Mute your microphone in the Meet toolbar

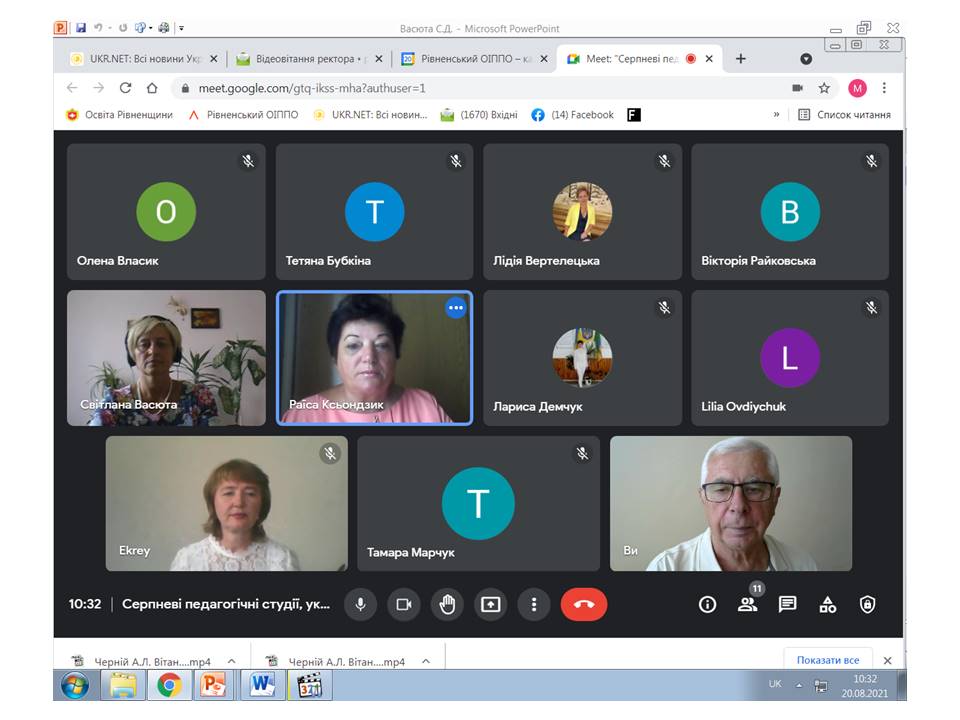[361, 604]
